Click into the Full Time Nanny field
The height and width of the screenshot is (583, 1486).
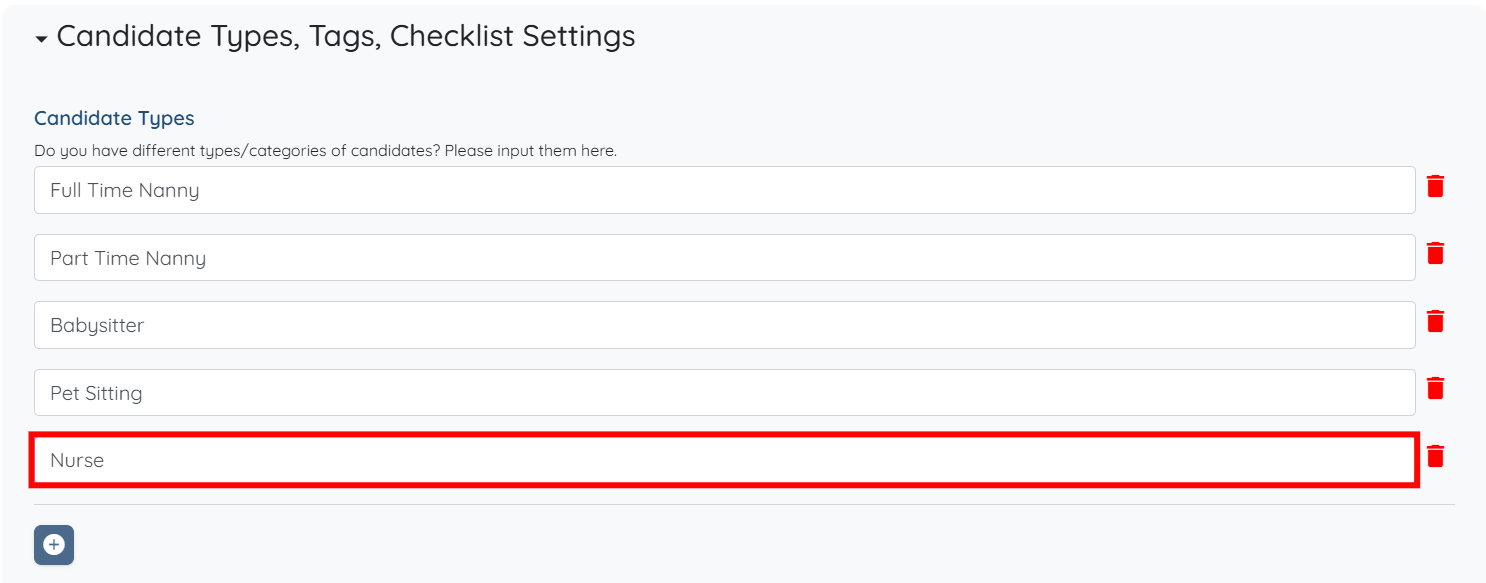(724, 190)
